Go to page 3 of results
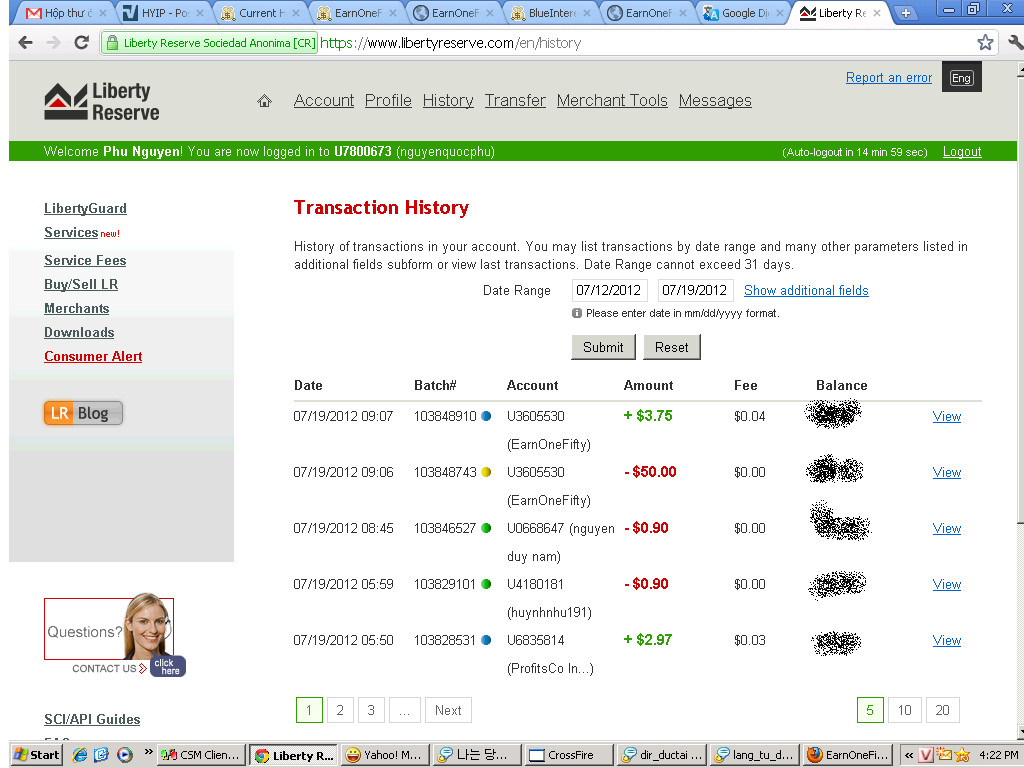 (x=371, y=710)
